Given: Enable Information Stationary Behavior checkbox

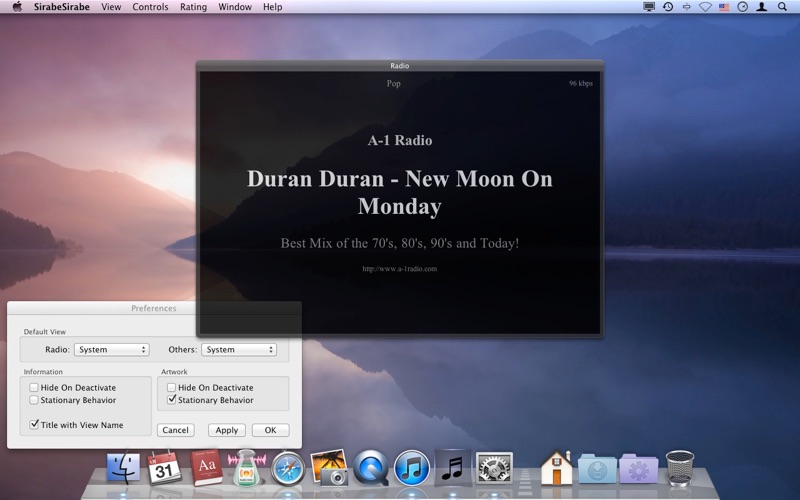Looking at the screenshot, I should pyautogui.click(x=34, y=400).
